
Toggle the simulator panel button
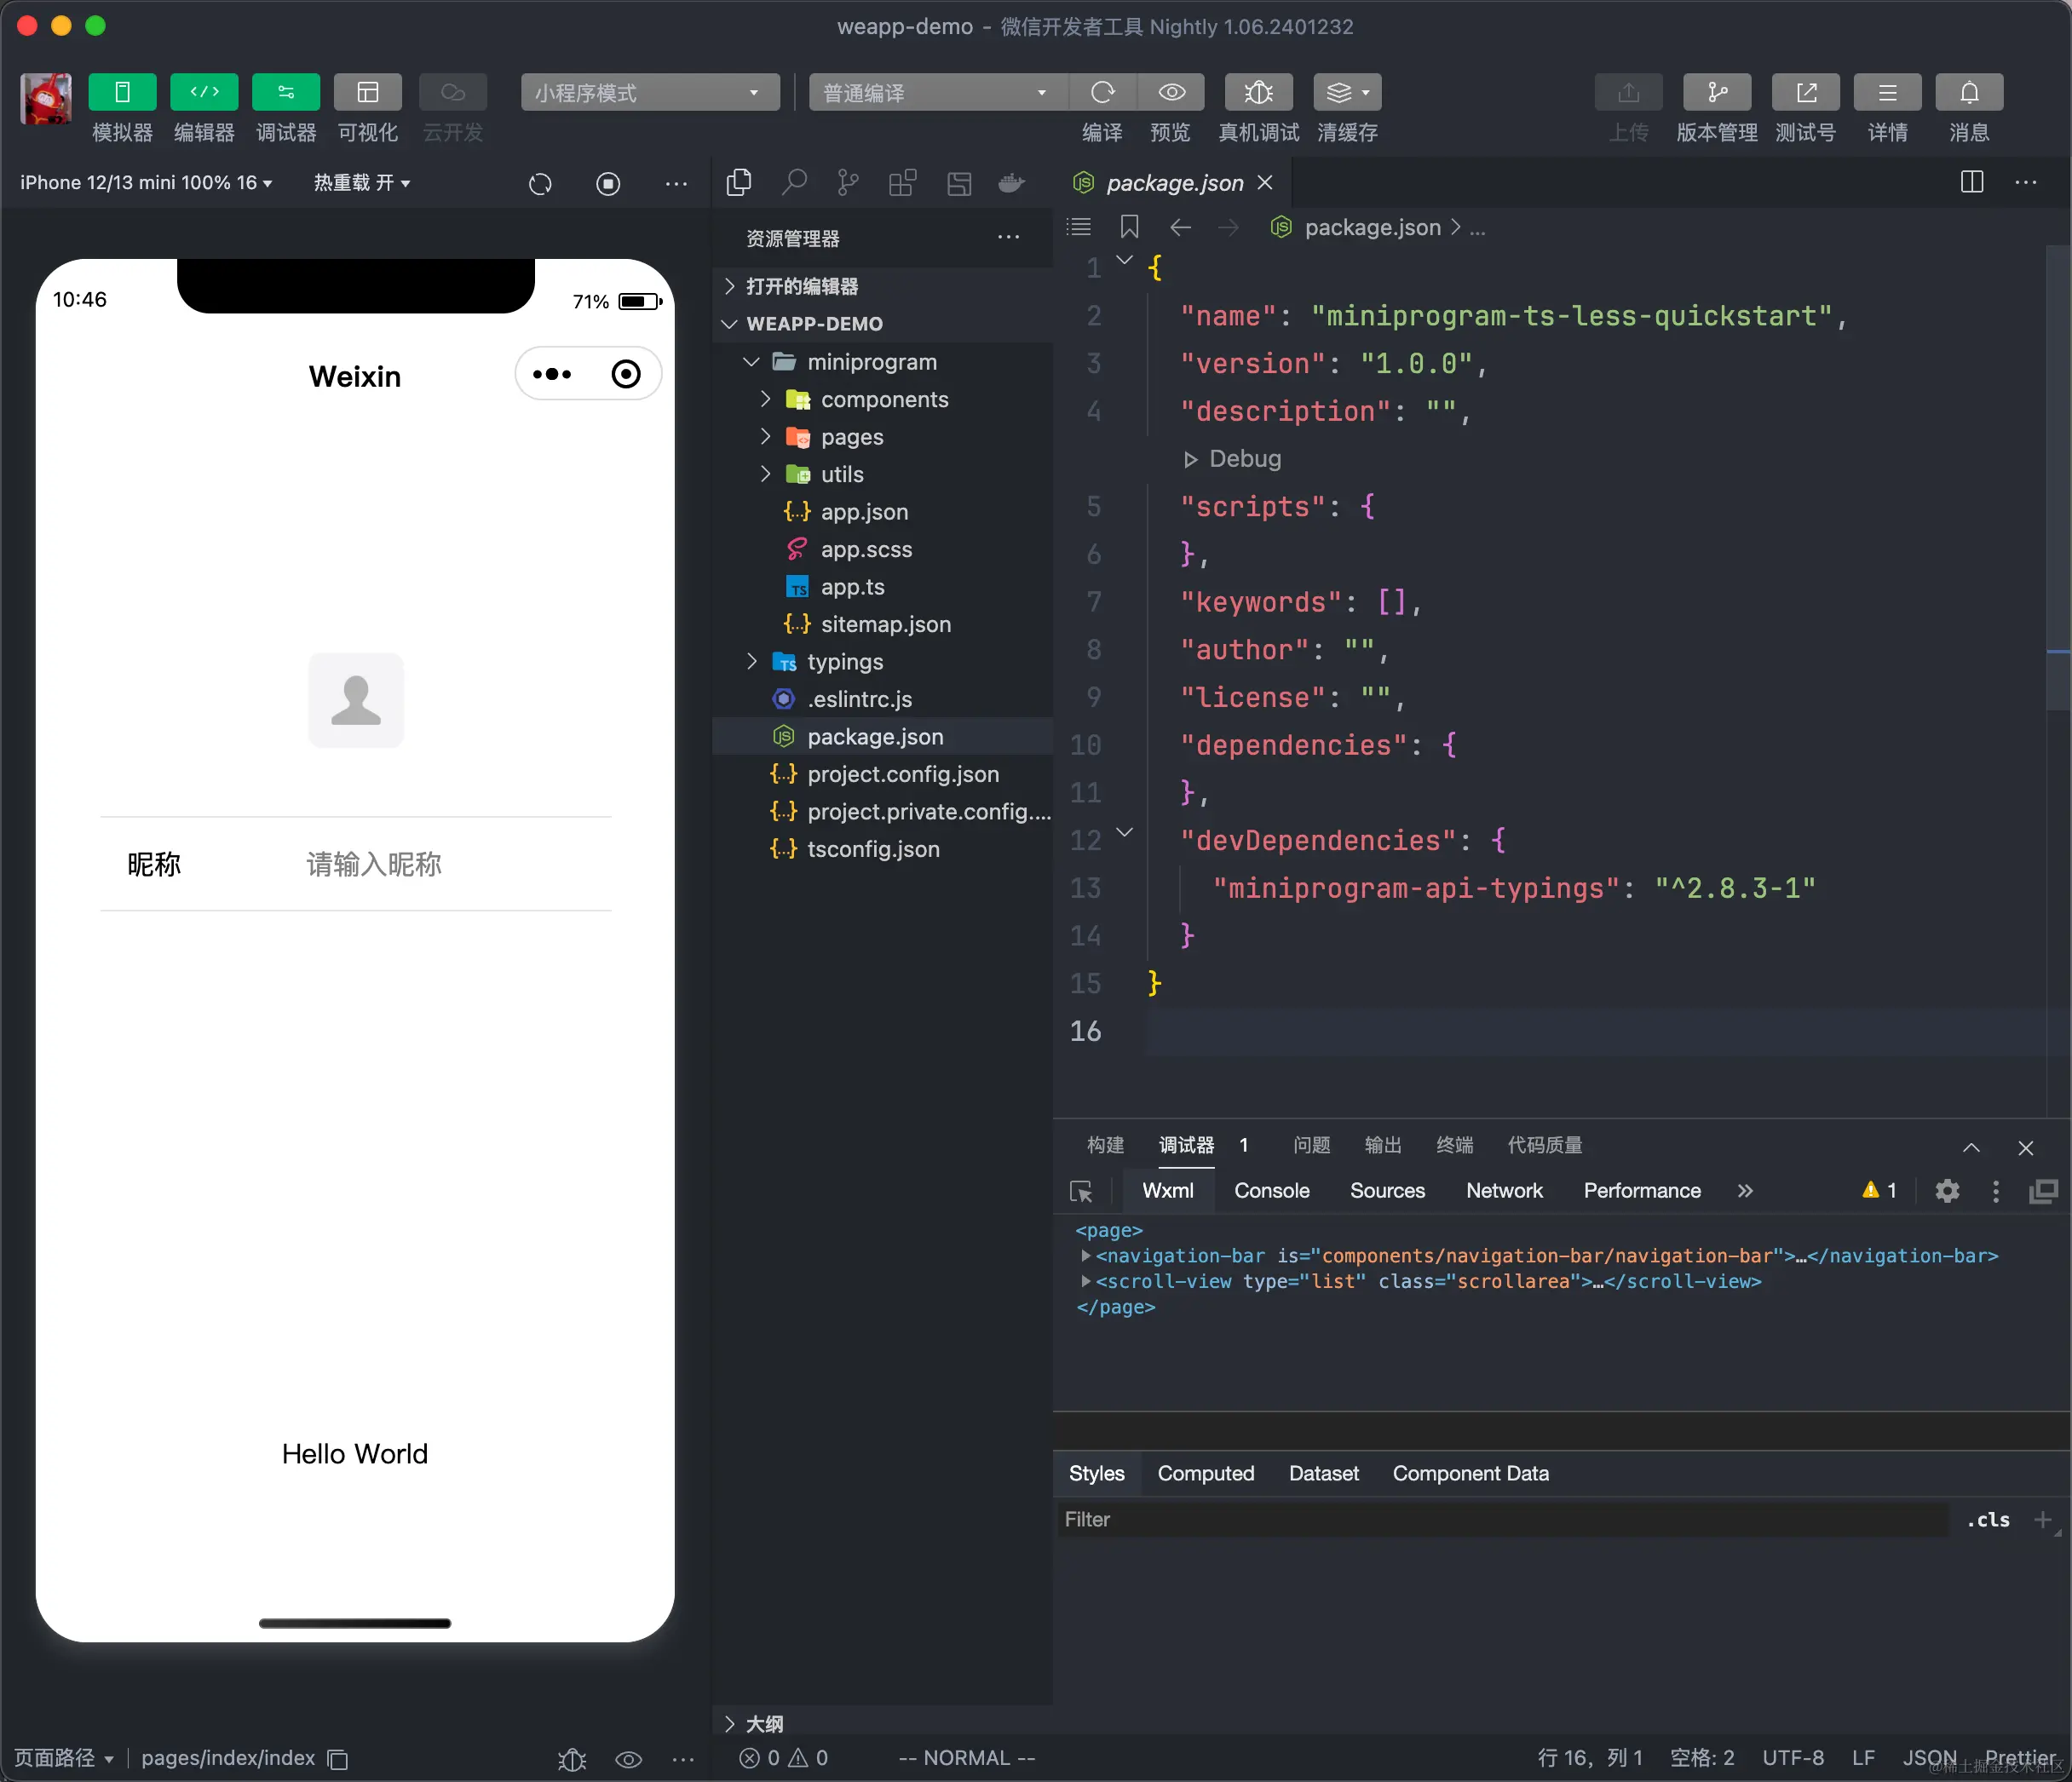(122, 92)
